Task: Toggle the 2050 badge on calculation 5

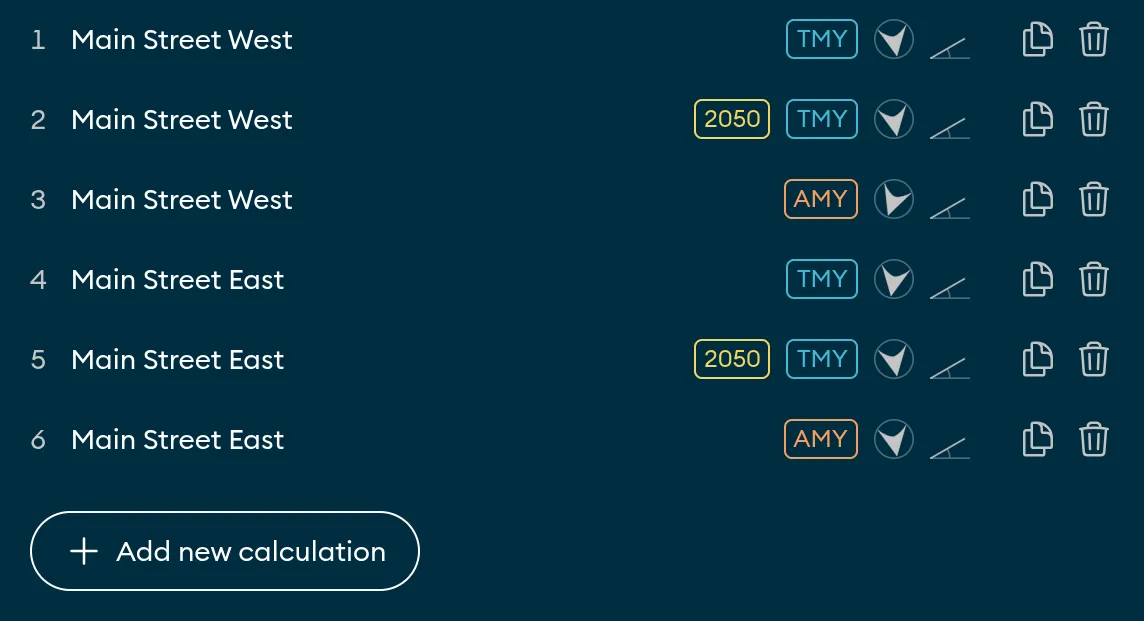Action: pos(731,359)
